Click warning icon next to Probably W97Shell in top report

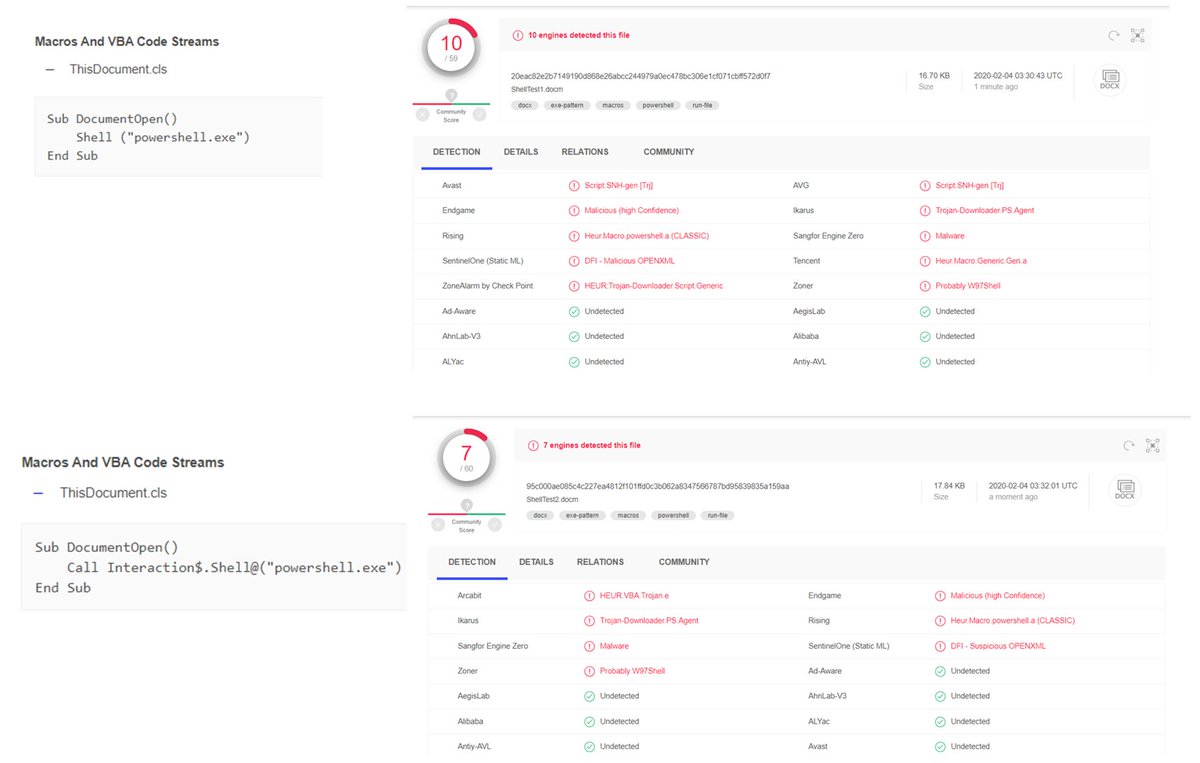tap(925, 286)
